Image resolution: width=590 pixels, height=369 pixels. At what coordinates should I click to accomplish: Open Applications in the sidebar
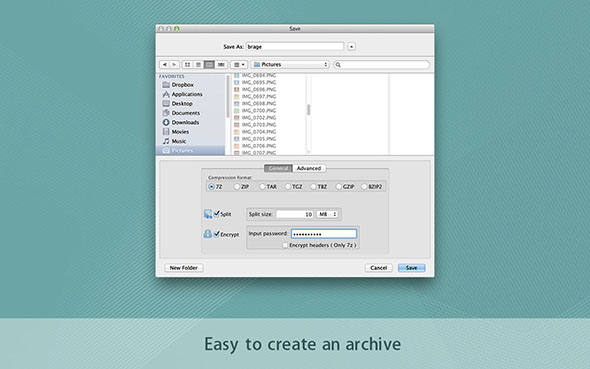tap(182, 94)
